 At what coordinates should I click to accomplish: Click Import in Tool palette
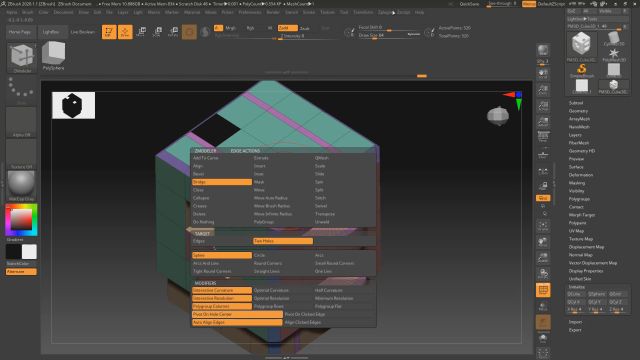pyautogui.click(x=575, y=322)
